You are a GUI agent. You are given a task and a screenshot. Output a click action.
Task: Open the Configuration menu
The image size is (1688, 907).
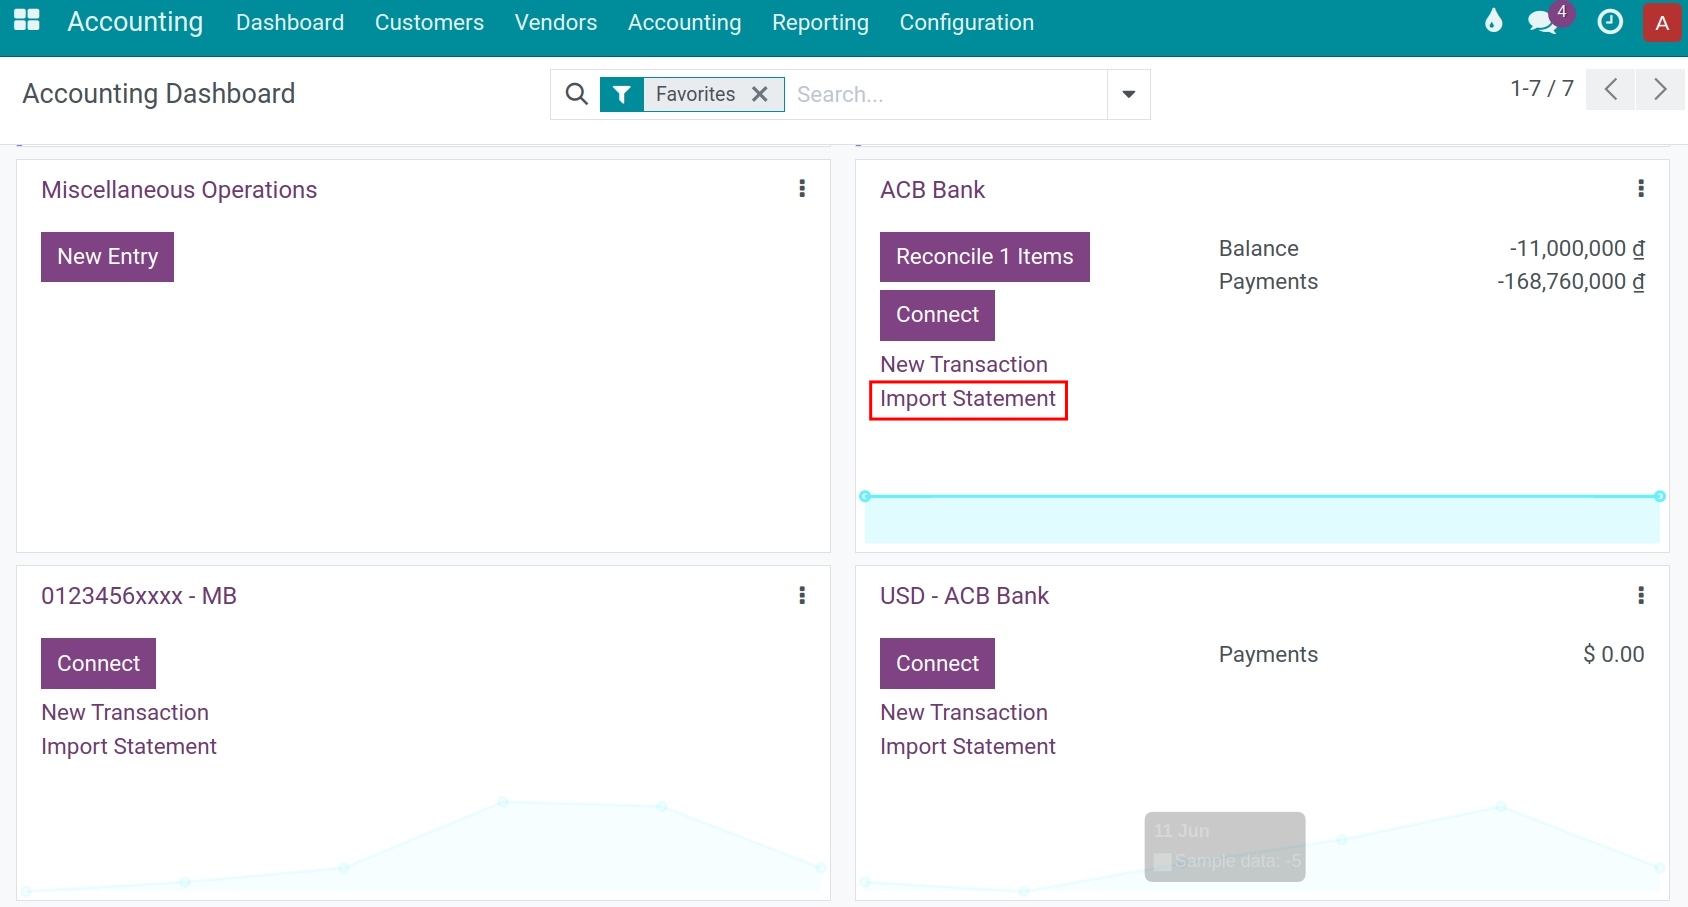tap(967, 22)
